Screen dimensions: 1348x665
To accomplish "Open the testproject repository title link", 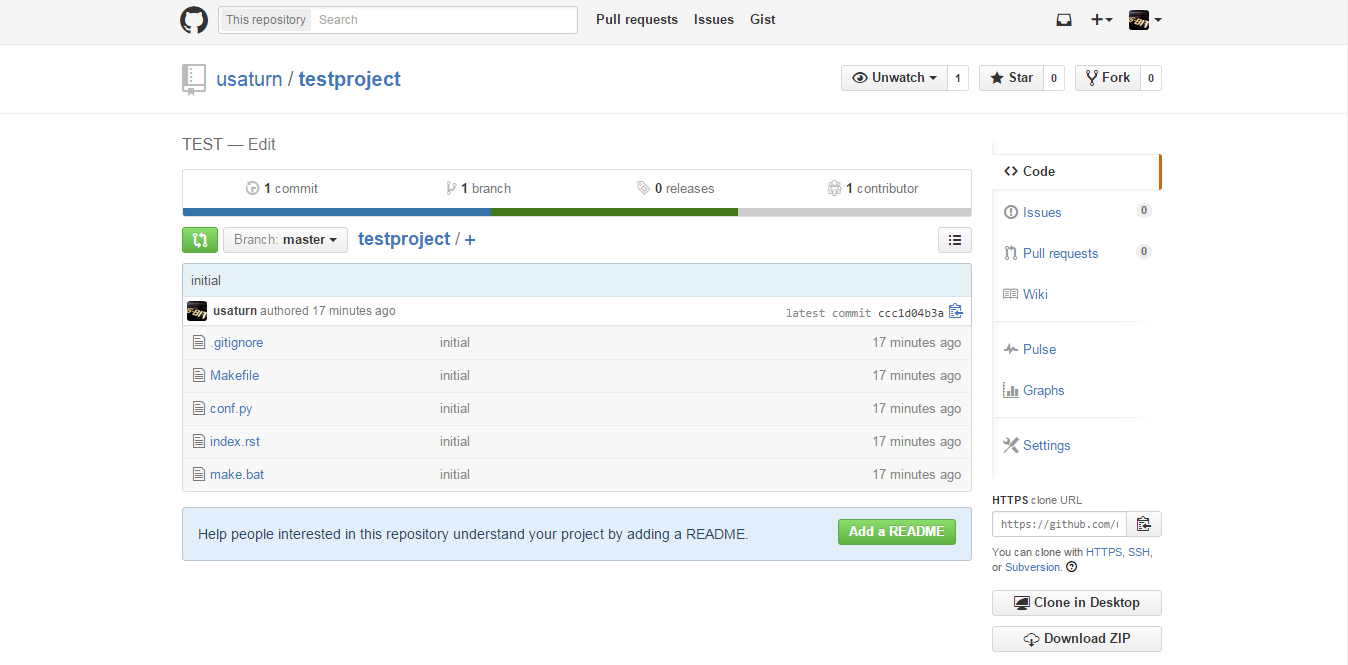I will click(x=349, y=79).
